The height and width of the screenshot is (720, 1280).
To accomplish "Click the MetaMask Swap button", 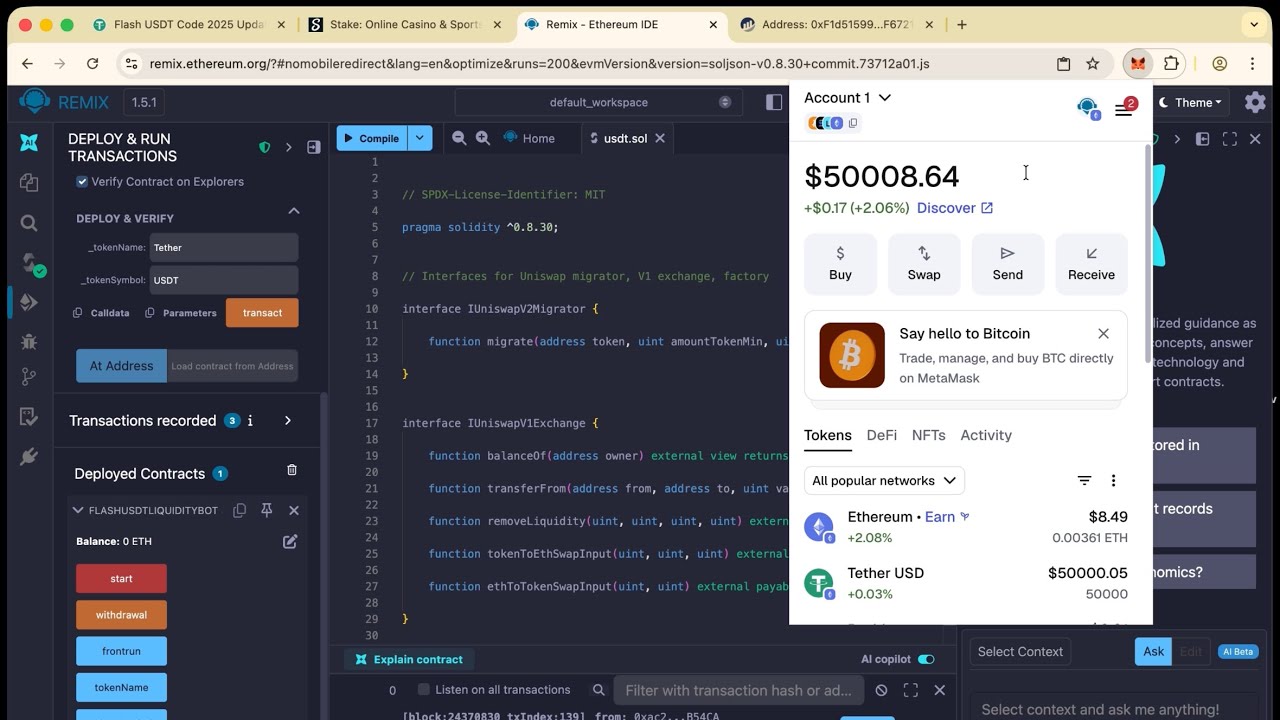I will coord(924,264).
